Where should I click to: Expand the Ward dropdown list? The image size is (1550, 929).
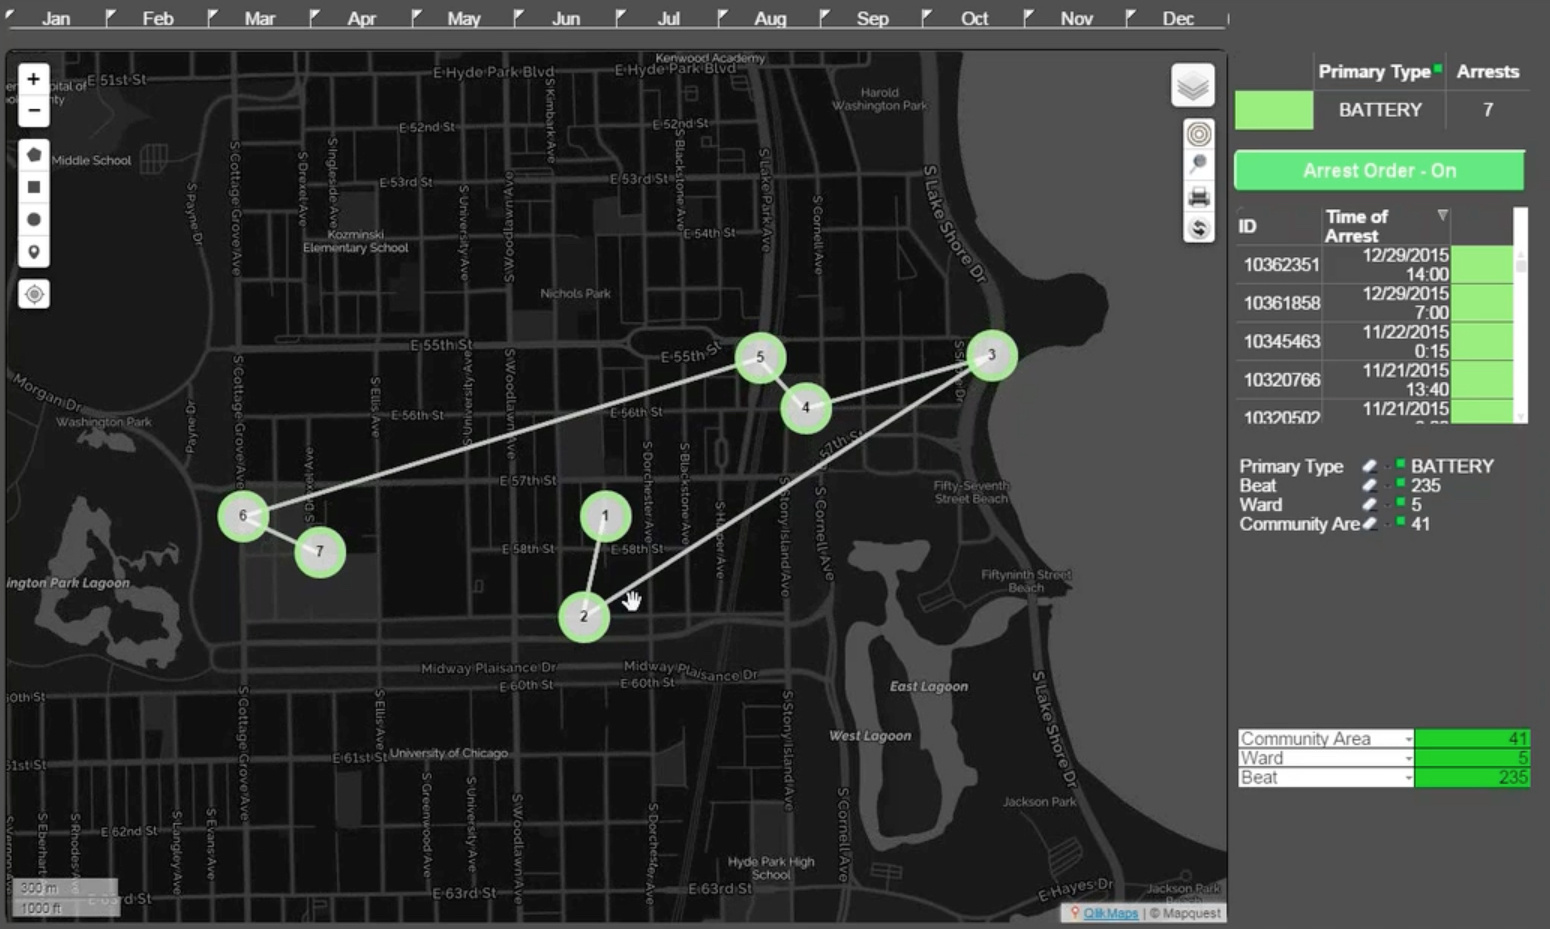tap(1408, 759)
